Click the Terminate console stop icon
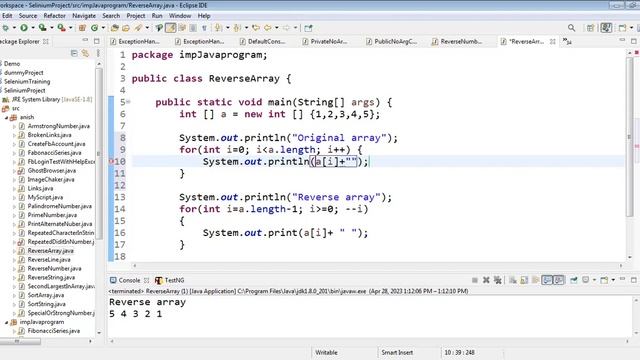Viewport: 640px width, 360px height. coord(475,280)
